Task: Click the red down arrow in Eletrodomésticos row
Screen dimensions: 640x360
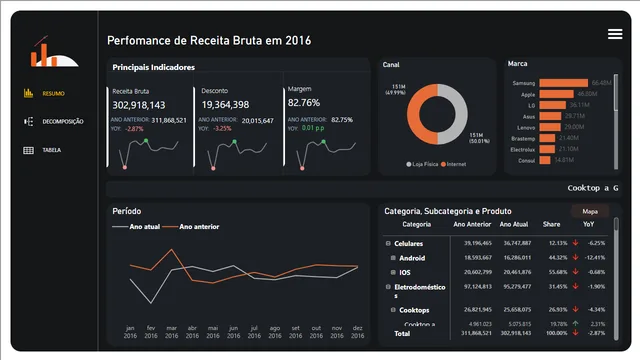Action: click(576, 287)
